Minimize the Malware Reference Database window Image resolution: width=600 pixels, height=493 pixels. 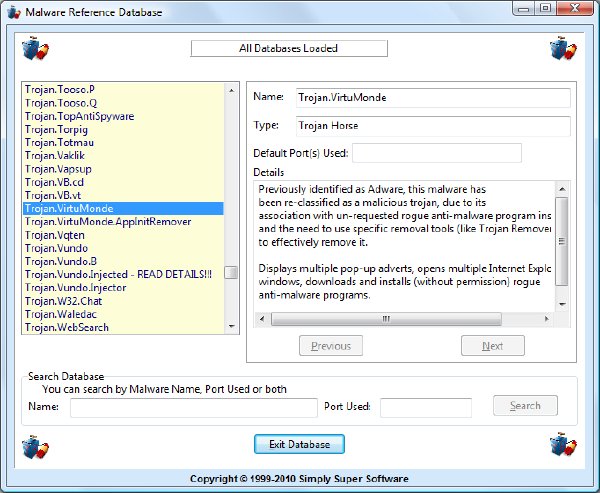pos(523,8)
